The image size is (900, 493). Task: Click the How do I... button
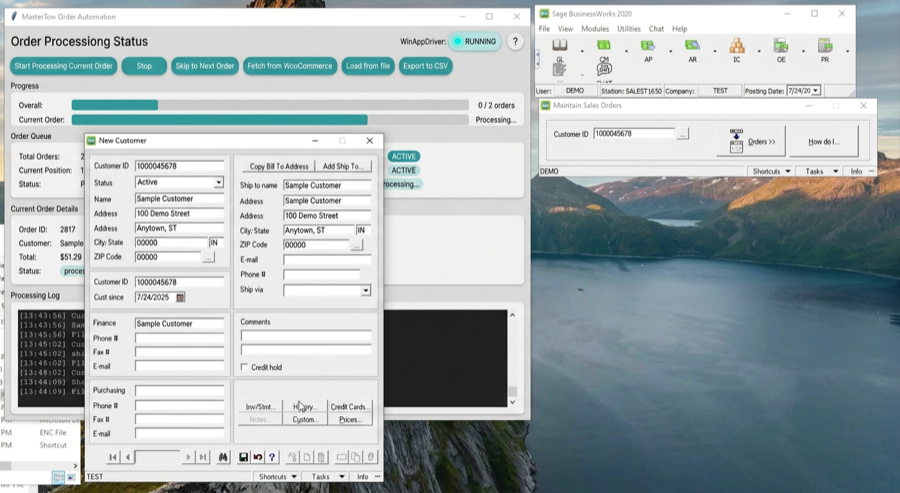click(x=824, y=141)
